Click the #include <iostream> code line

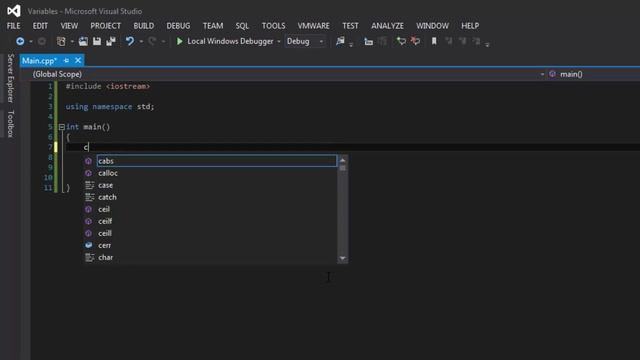click(x=108, y=87)
